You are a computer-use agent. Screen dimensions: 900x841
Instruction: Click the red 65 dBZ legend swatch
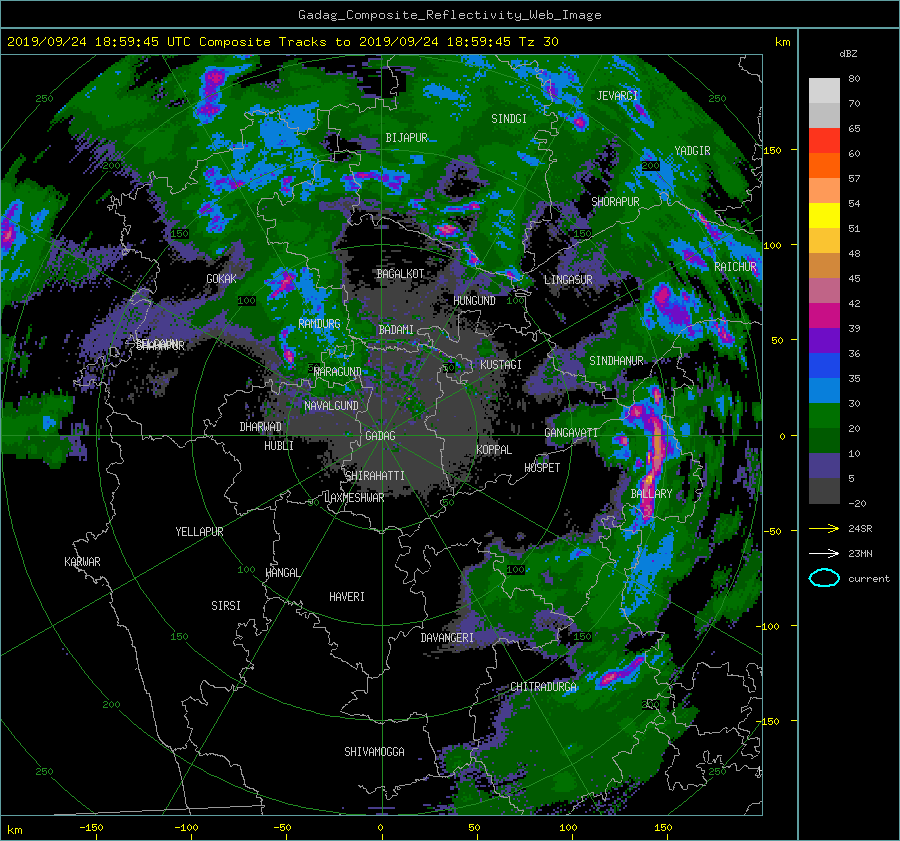click(824, 141)
